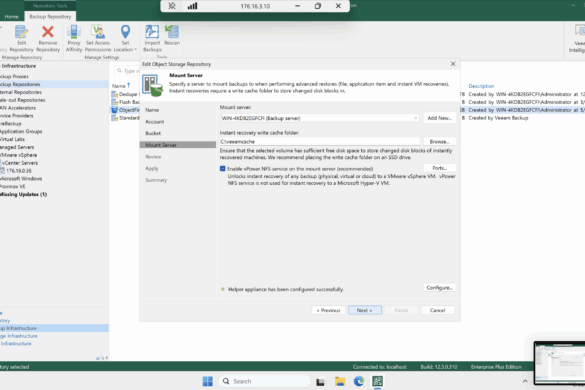Close the Edit Object Storage Repository dialog

pos(453,64)
